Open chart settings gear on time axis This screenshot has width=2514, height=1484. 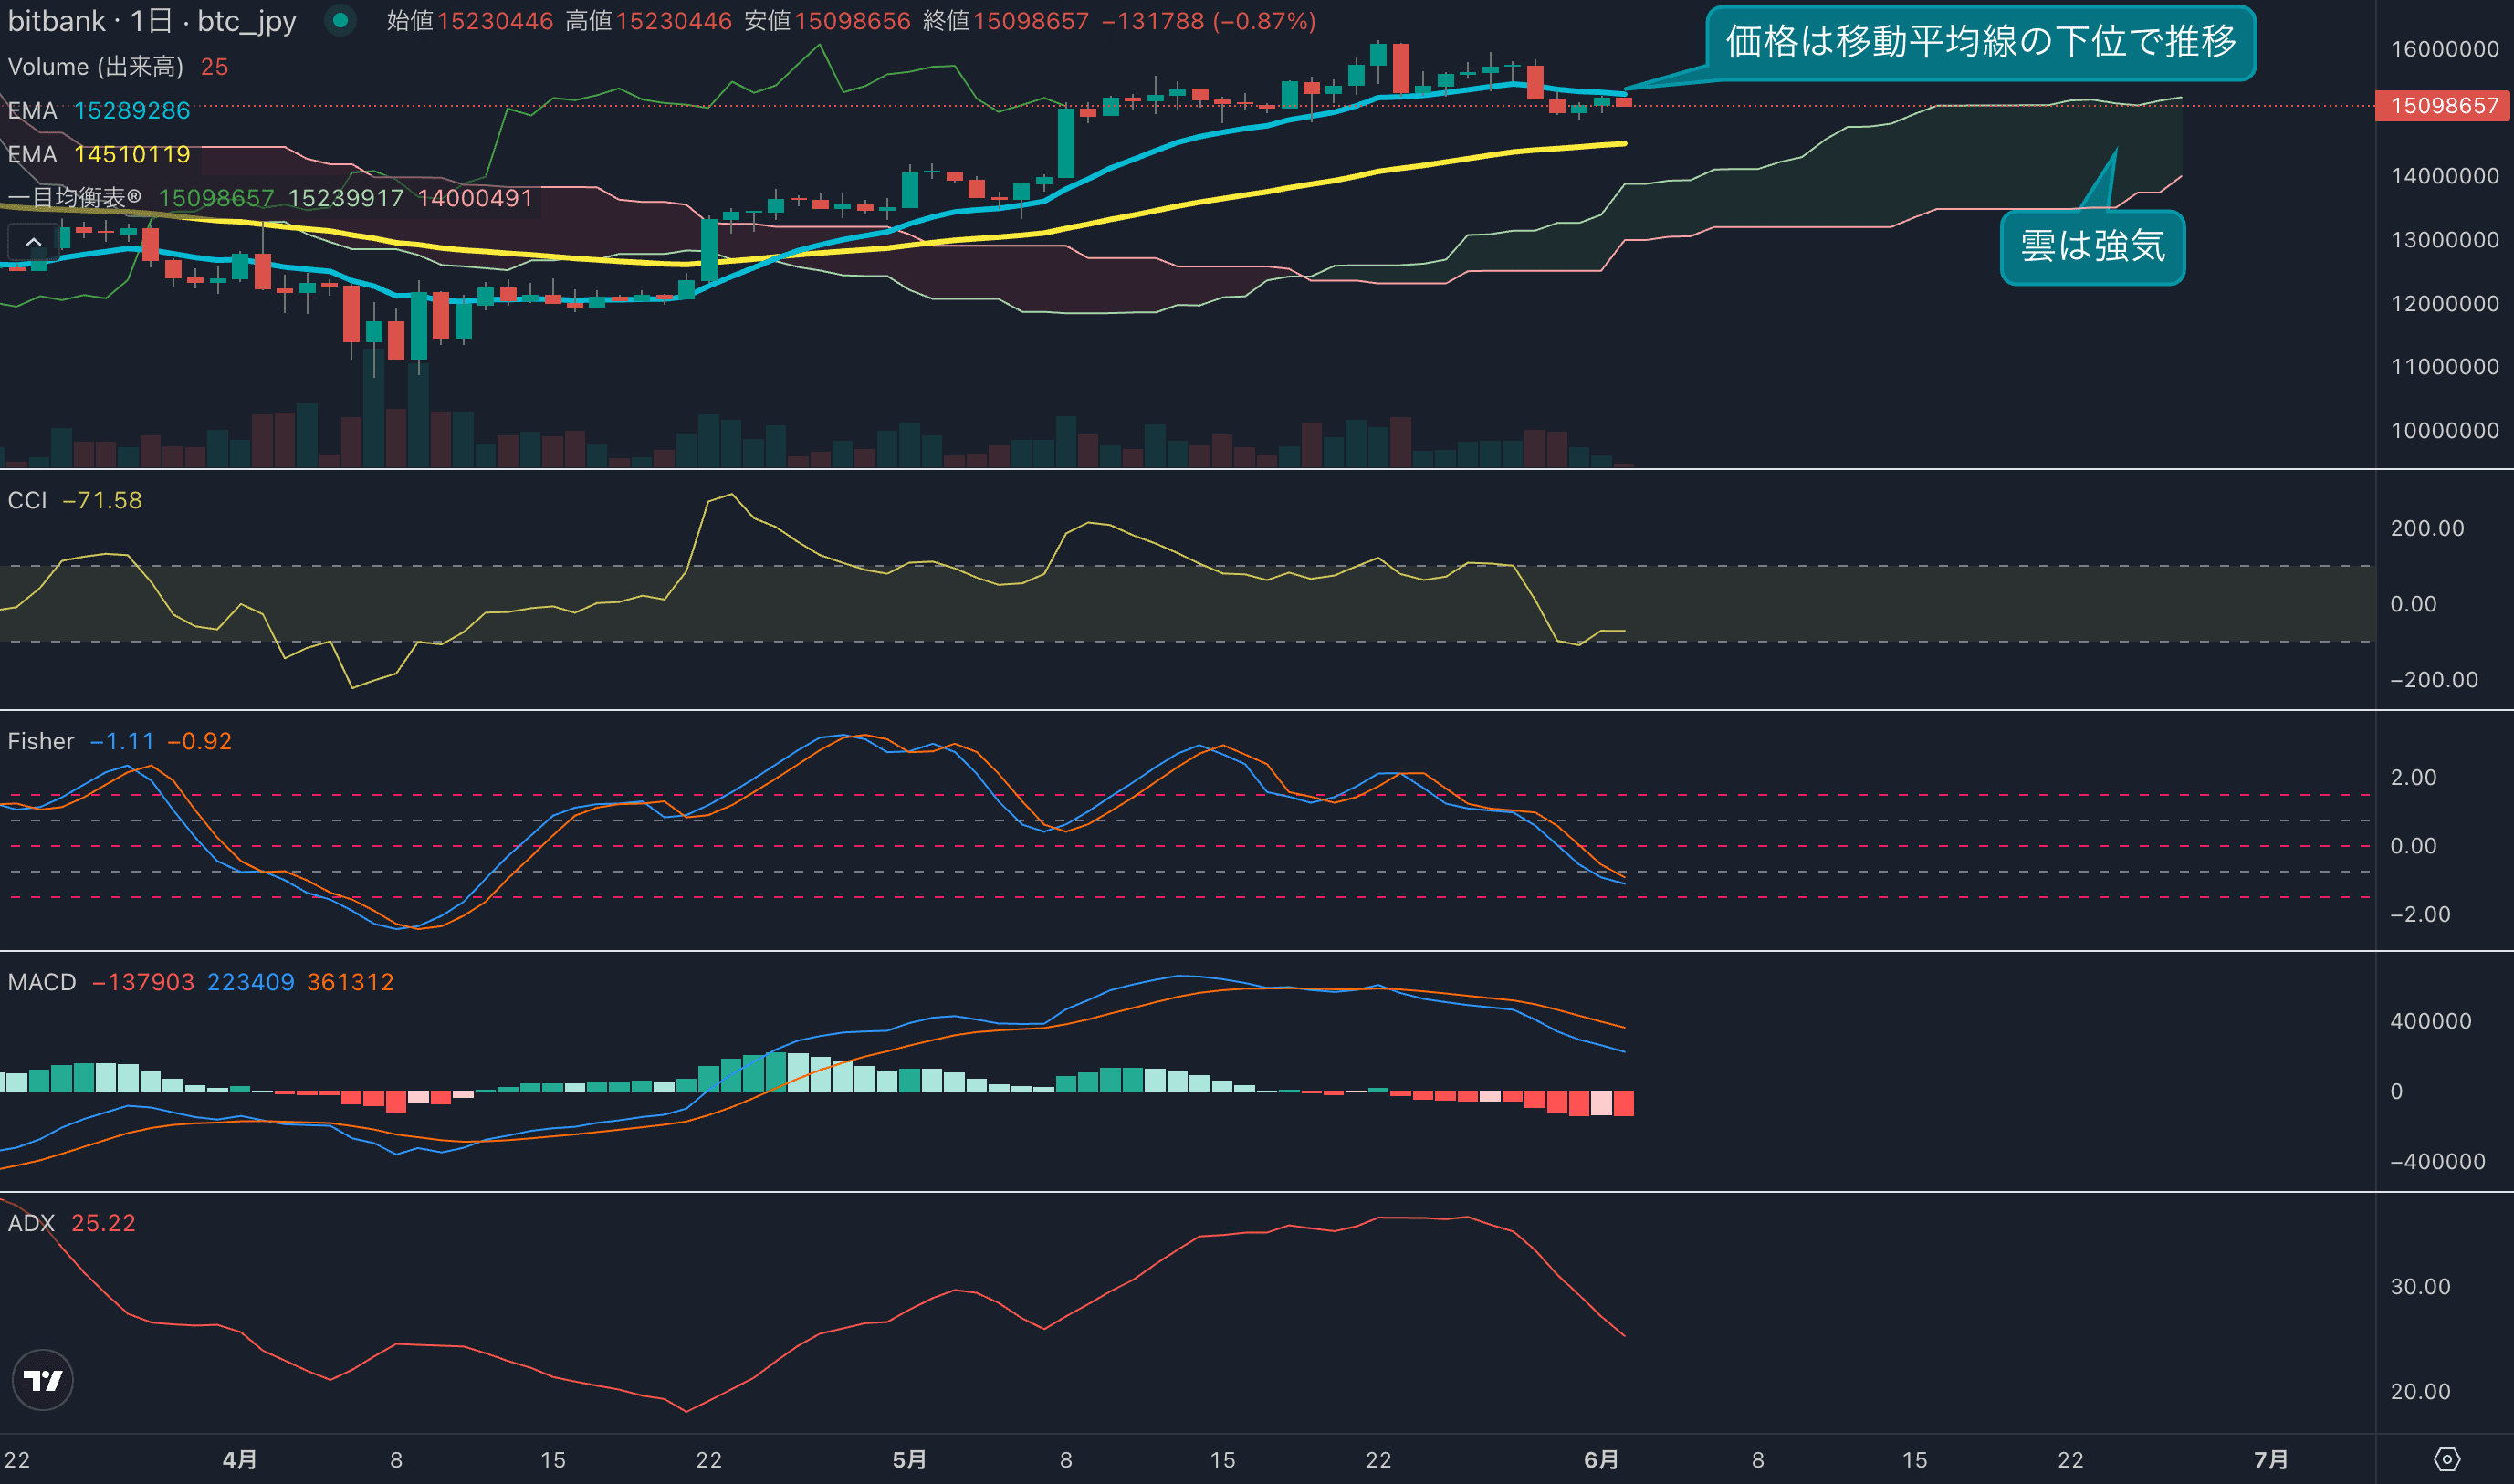tap(2446, 1459)
